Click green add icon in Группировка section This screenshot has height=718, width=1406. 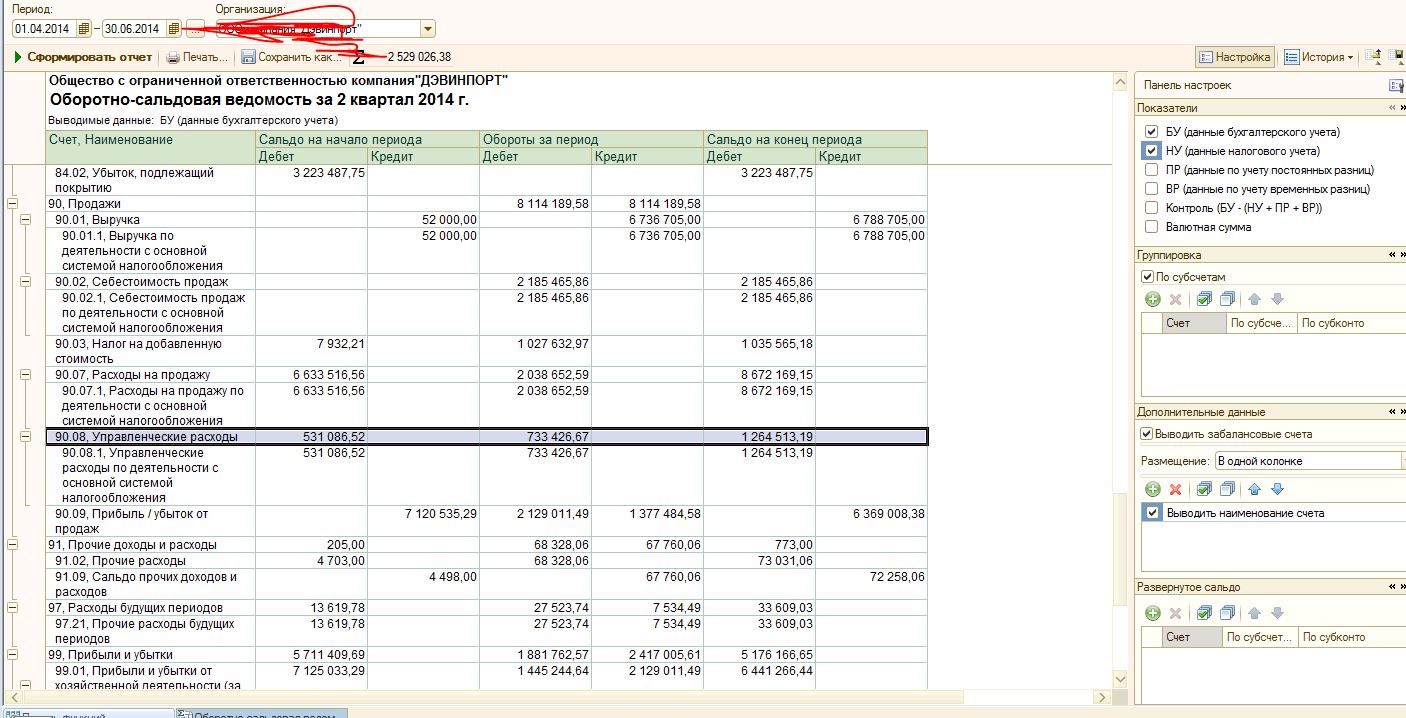coord(1152,299)
